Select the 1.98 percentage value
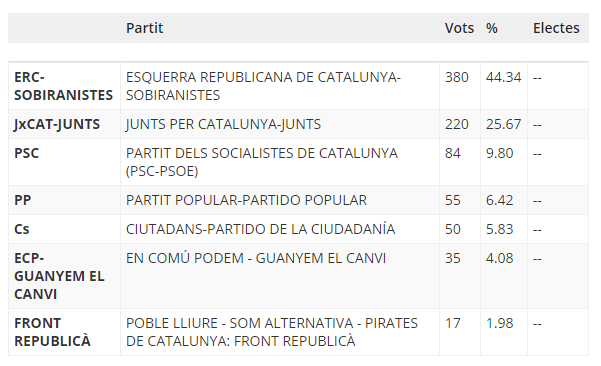The width and height of the screenshot is (601, 366). pos(499,323)
